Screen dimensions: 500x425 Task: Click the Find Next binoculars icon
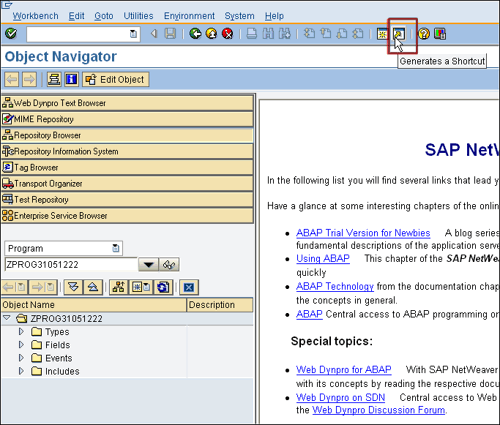tap(284, 34)
